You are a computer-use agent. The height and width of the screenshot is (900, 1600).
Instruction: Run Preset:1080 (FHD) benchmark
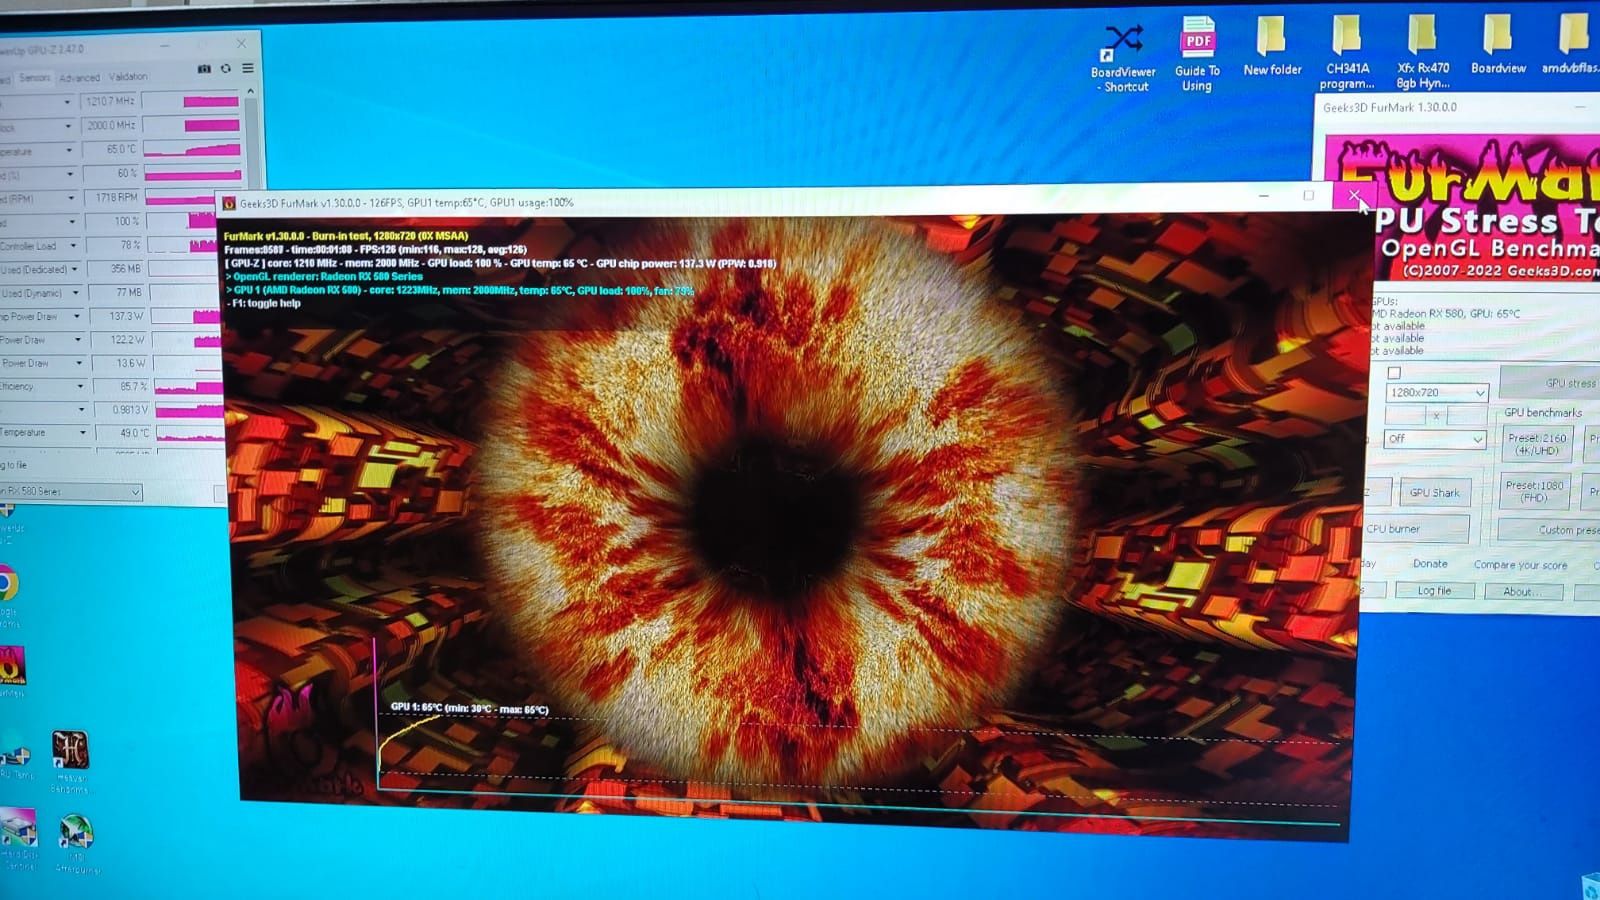click(x=1534, y=491)
